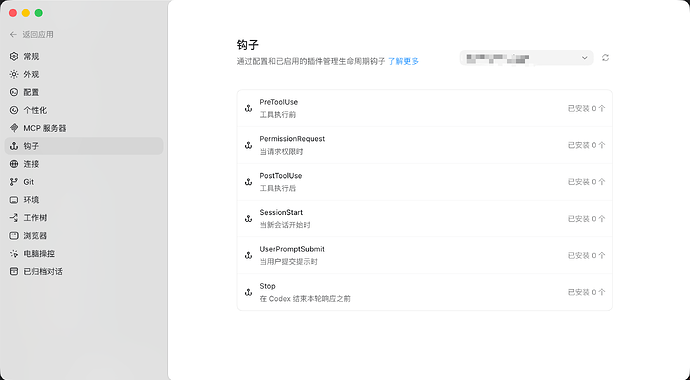This screenshot has width=690, height=380.
Task: Click description 工具执行前
Action: (278, 115)
